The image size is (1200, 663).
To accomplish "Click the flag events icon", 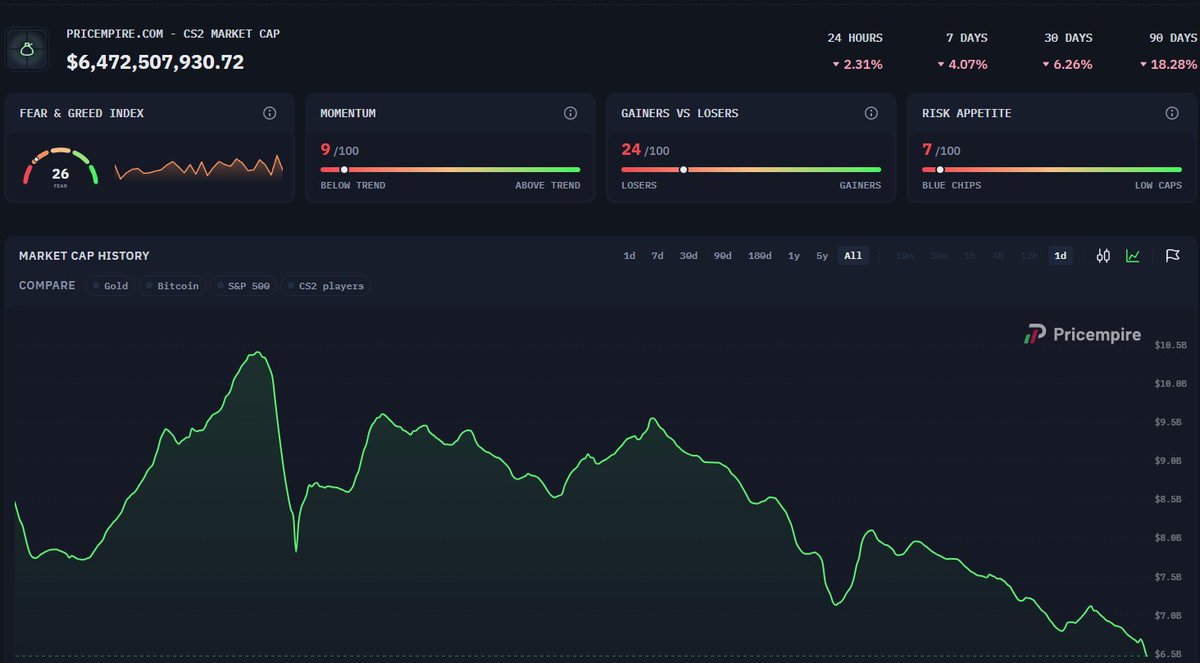I will (1172, 256).
